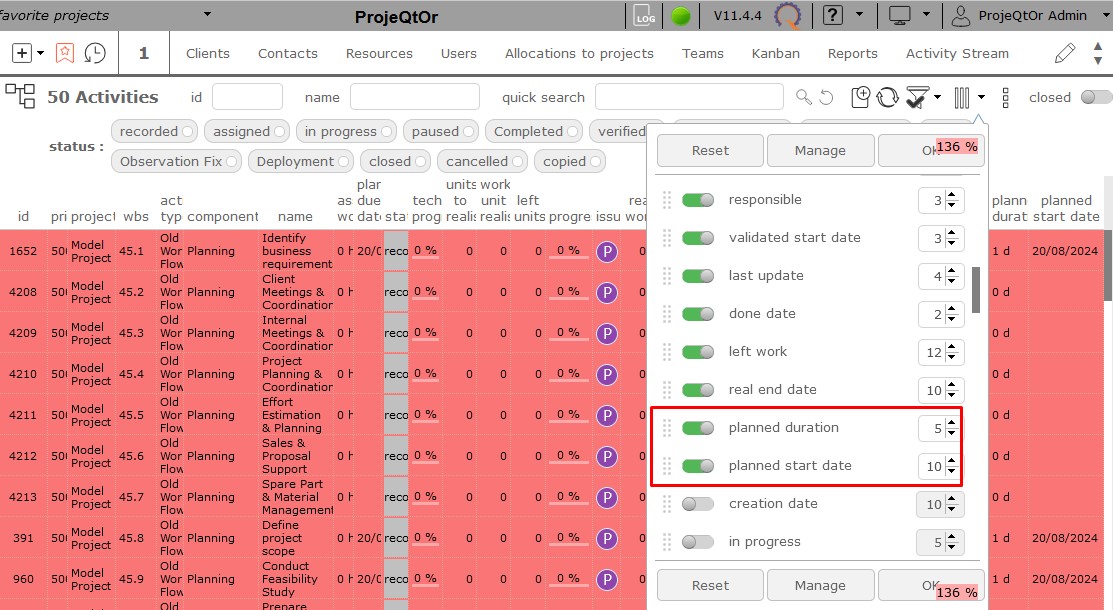Click the three-squares extra menu icon
The height and width of the screenshot is (610, 1113).
1005,97
